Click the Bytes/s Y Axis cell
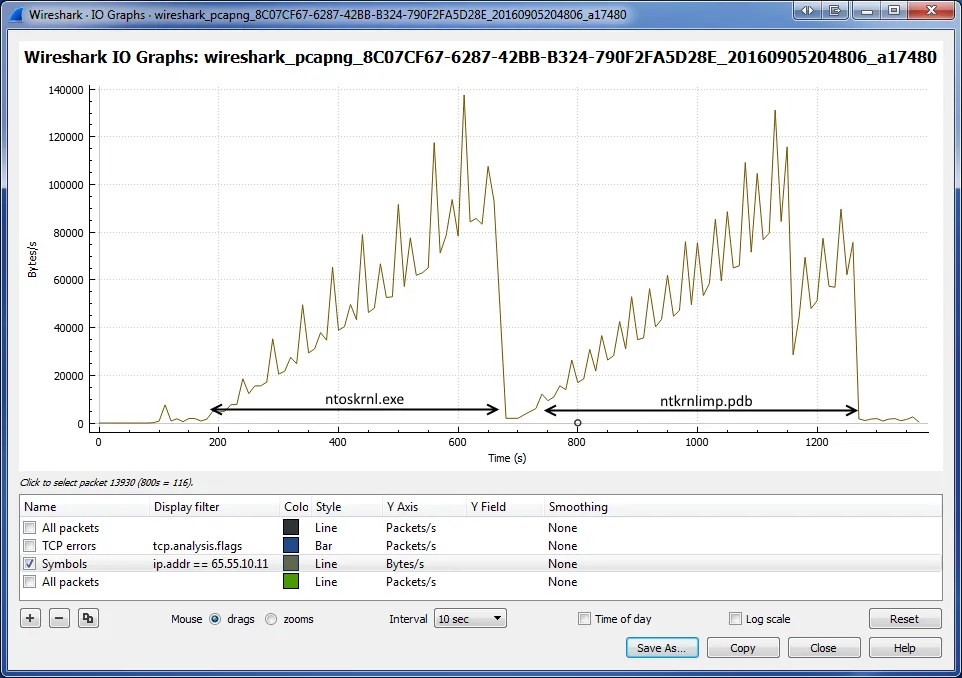 [x=405, y=563]
